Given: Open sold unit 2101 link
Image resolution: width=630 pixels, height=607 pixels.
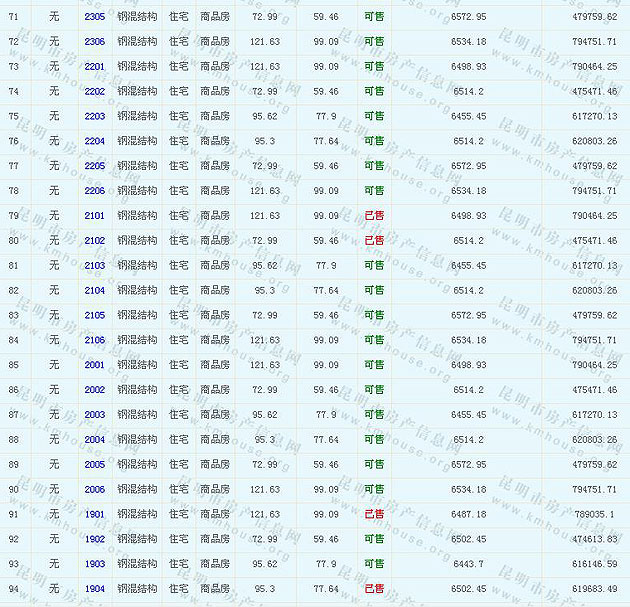Looking at the screenshot, I should click(94, 216).
